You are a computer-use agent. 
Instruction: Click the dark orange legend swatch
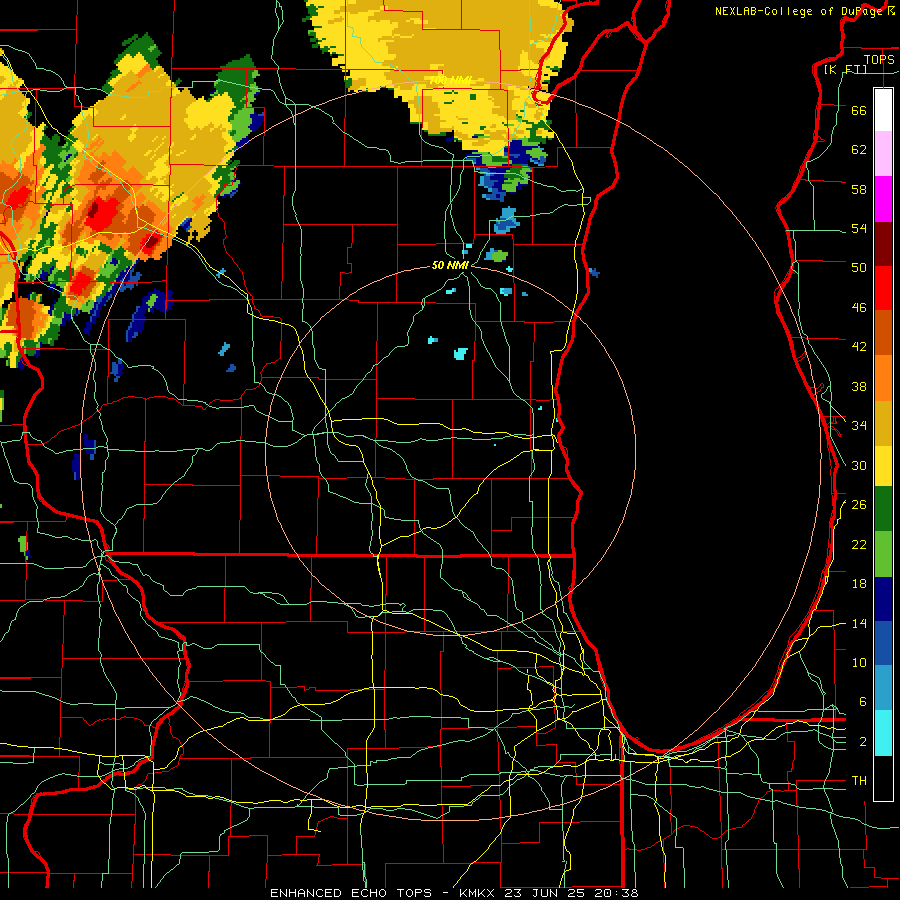tap(883, 332)
